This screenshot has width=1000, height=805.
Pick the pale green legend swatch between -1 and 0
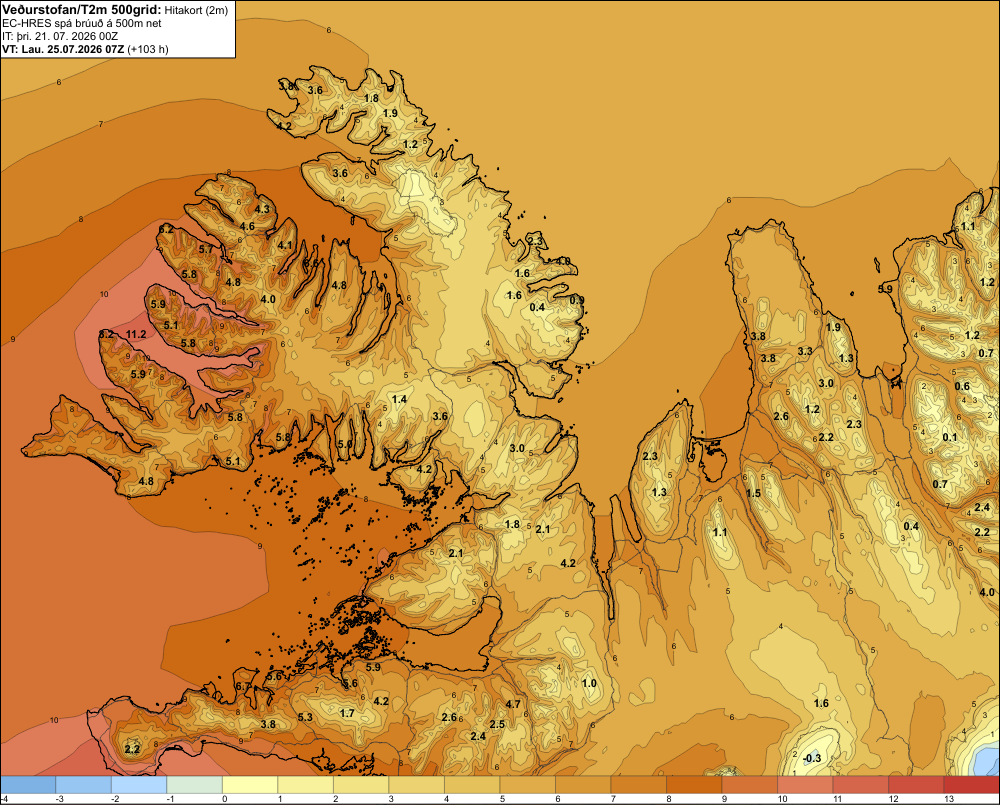coord(195,785)
